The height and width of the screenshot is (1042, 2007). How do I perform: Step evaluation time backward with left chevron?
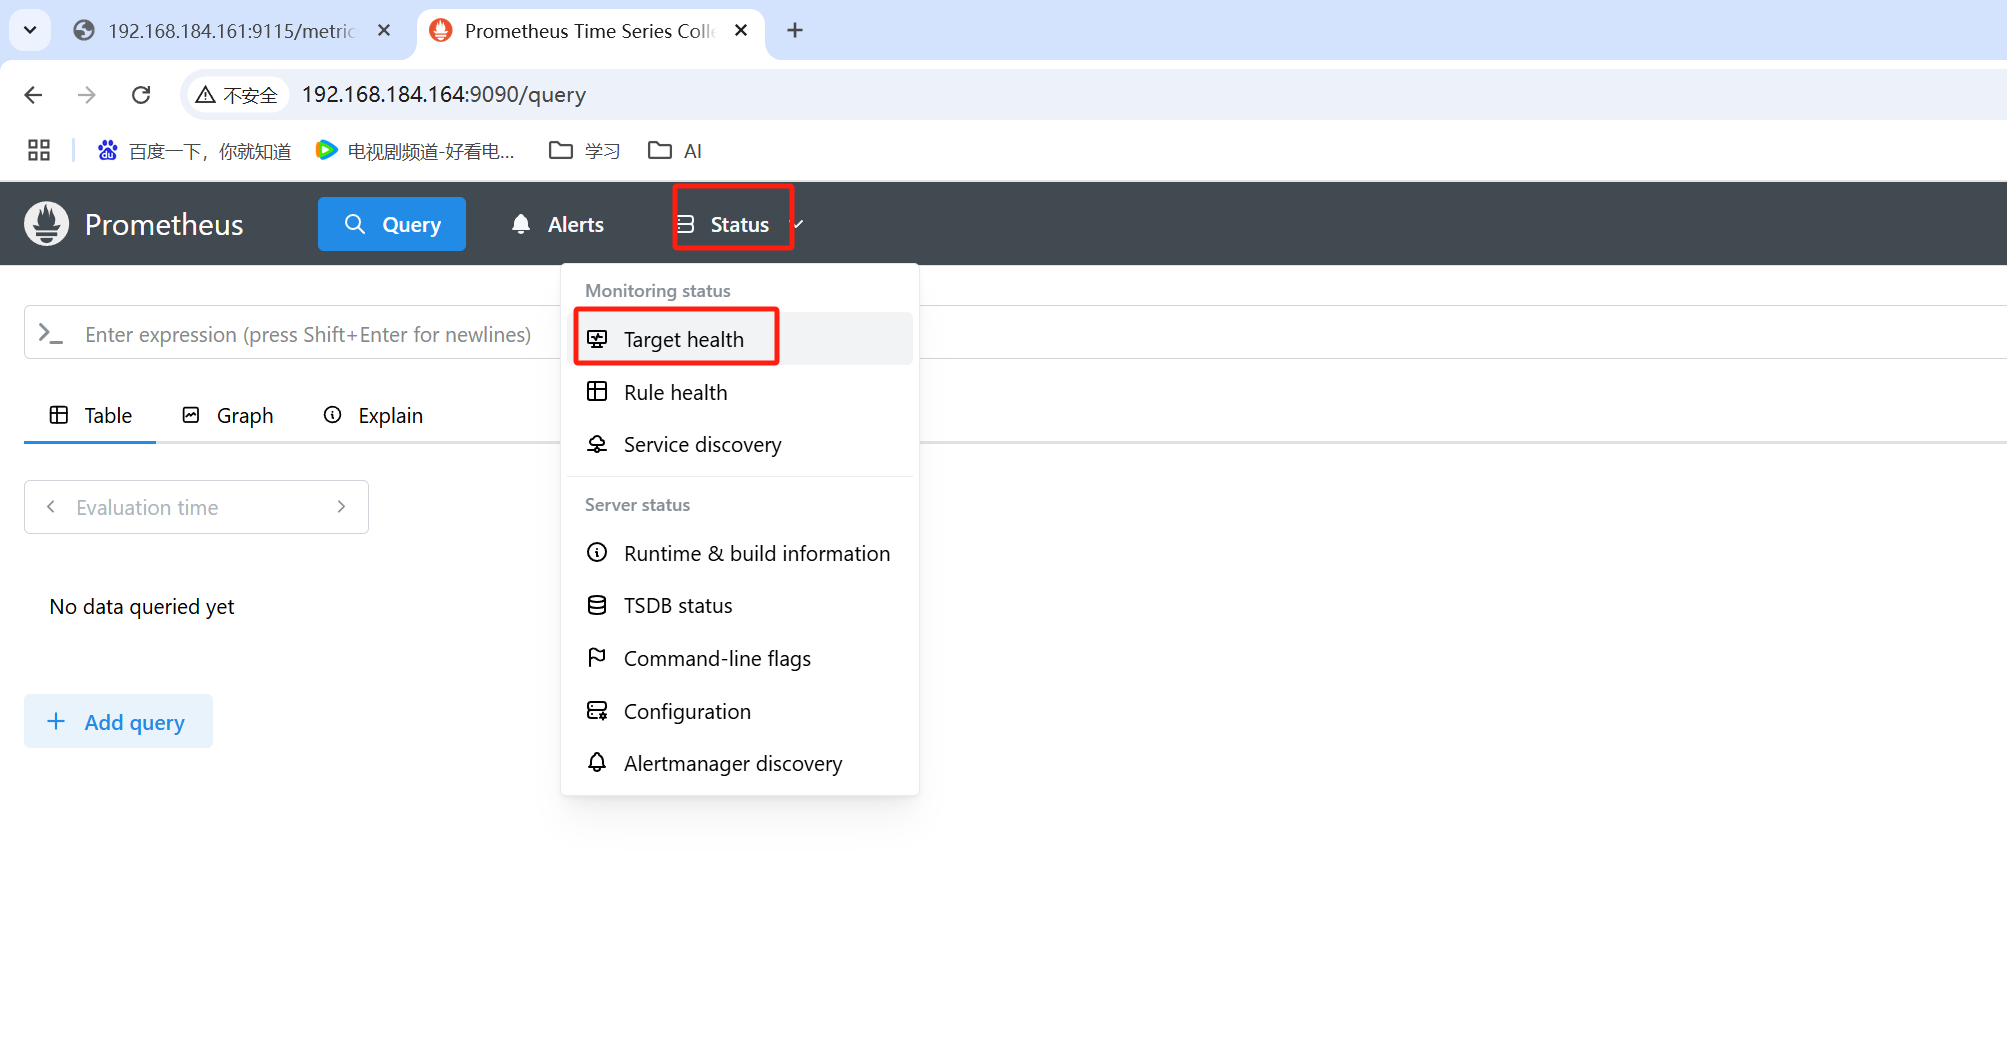tap(50, 507)
